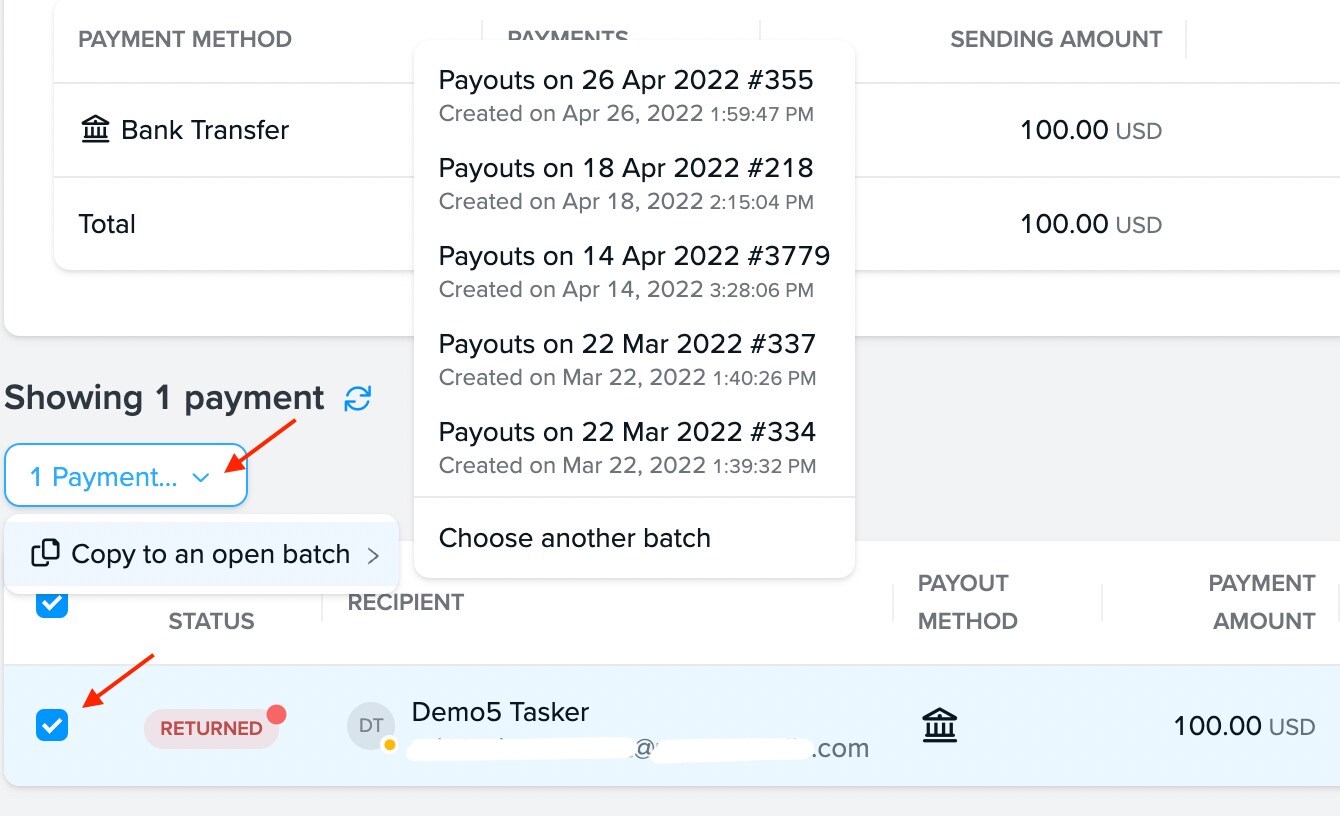Select 'Payouts on 14 Apr 2022 #3779'
This screenshot has height=816, width=1340.
pos(634,256)
